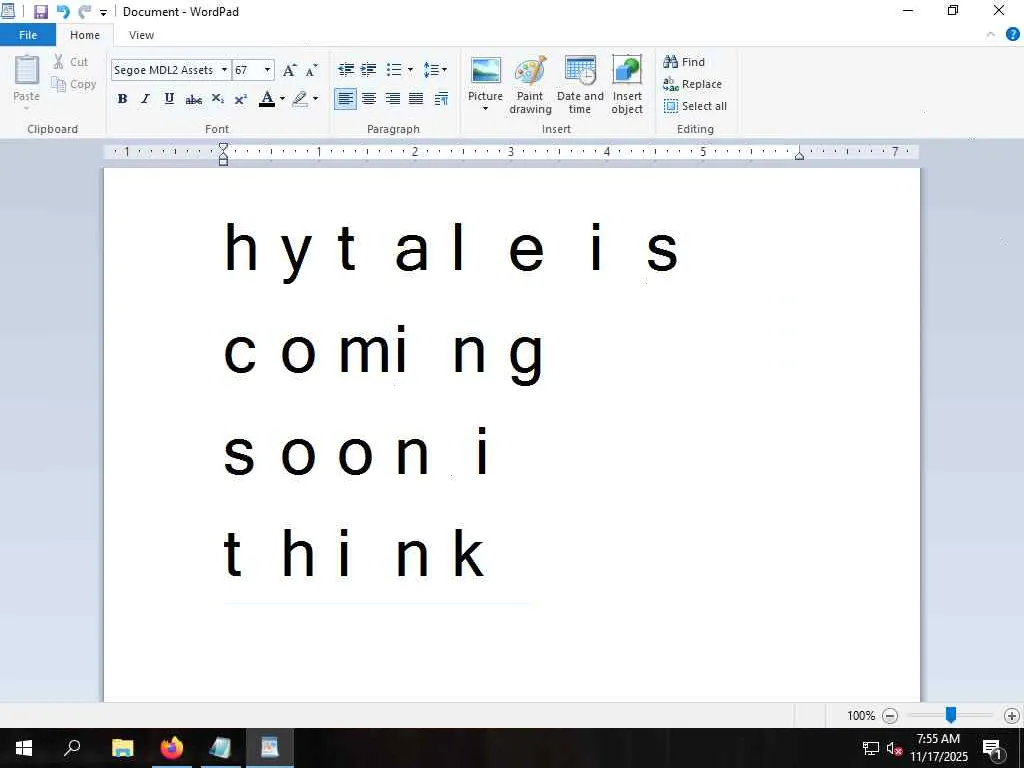Open the taskbar clock showing 7:55 AM
1024x768 pixels.
point(938,748)
